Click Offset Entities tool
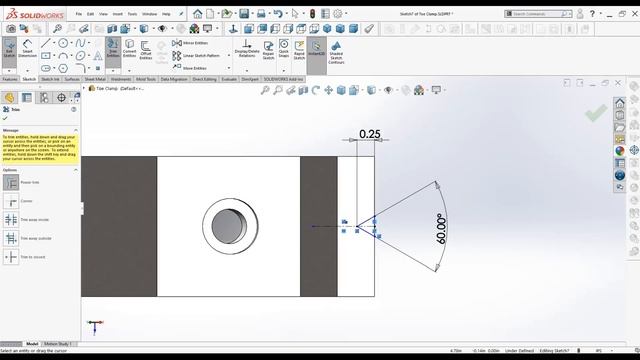The width and height of the screenshot is (640, 360). click(146, 50)
